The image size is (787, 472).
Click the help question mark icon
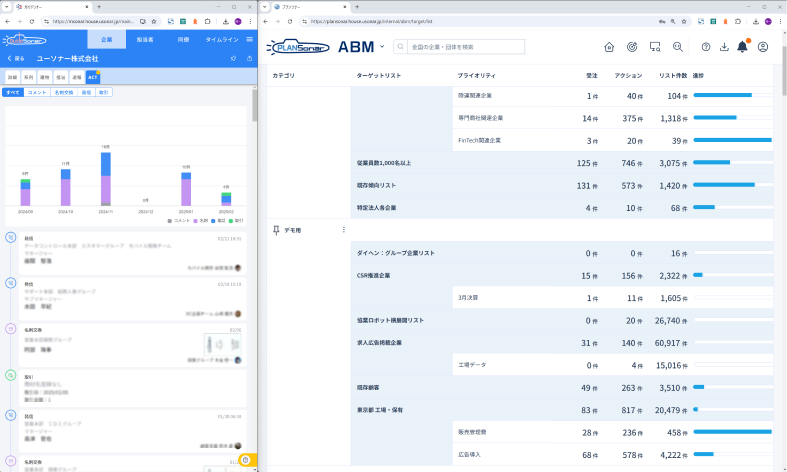(x=706, y=47)
